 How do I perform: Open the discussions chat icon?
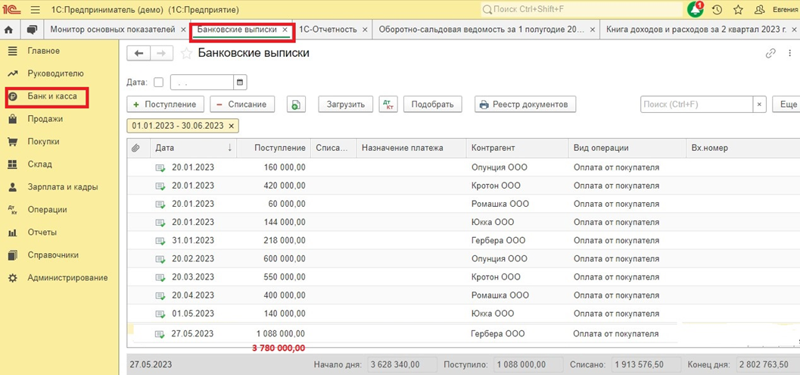coord(32,30)
